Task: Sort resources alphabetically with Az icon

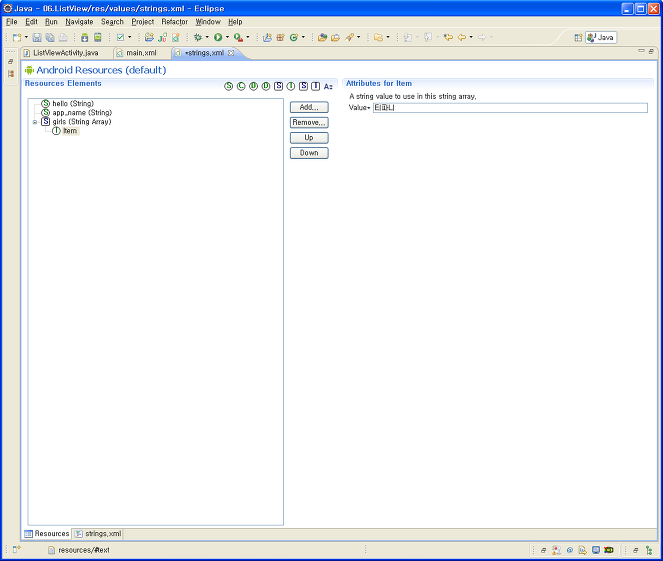Action: 328,86
